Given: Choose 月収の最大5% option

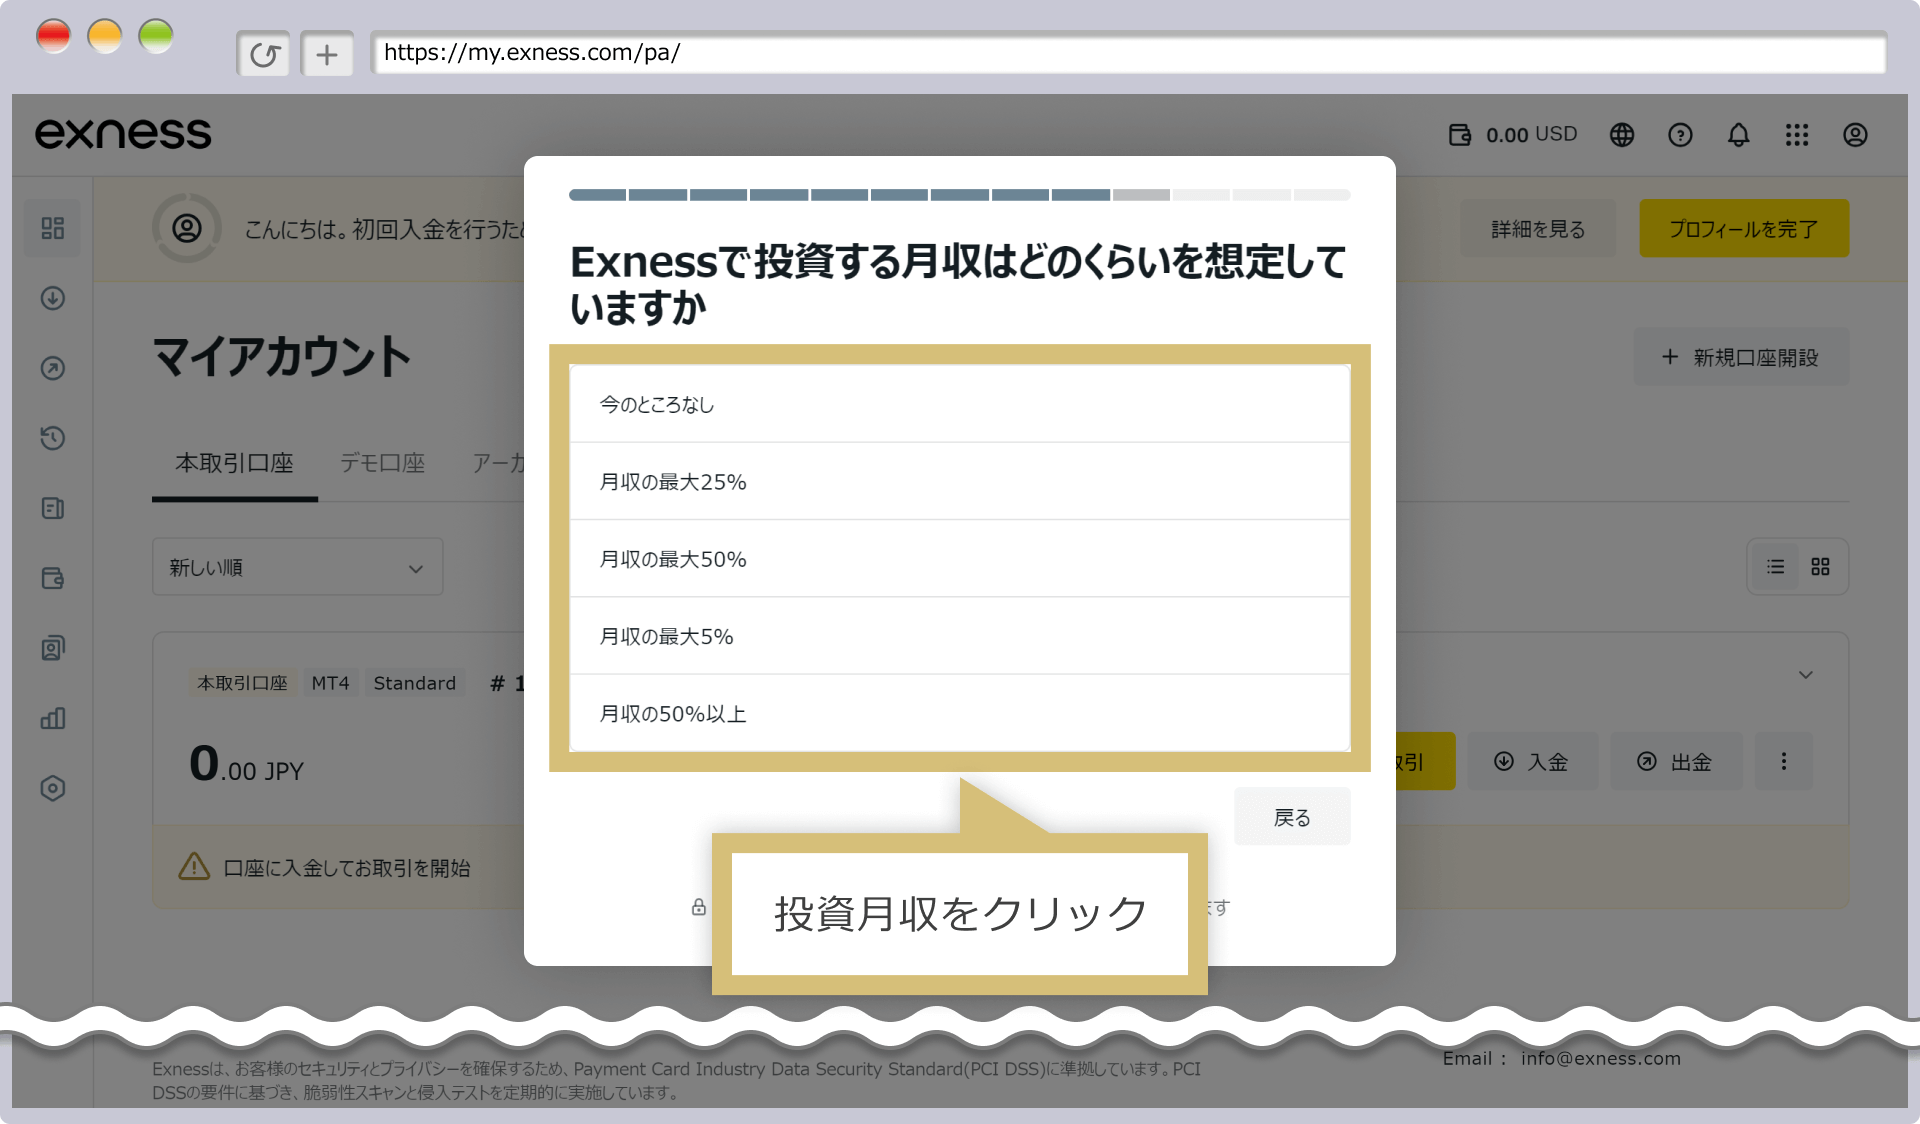Looking at the screenshot, I should [x=960, y=636].
